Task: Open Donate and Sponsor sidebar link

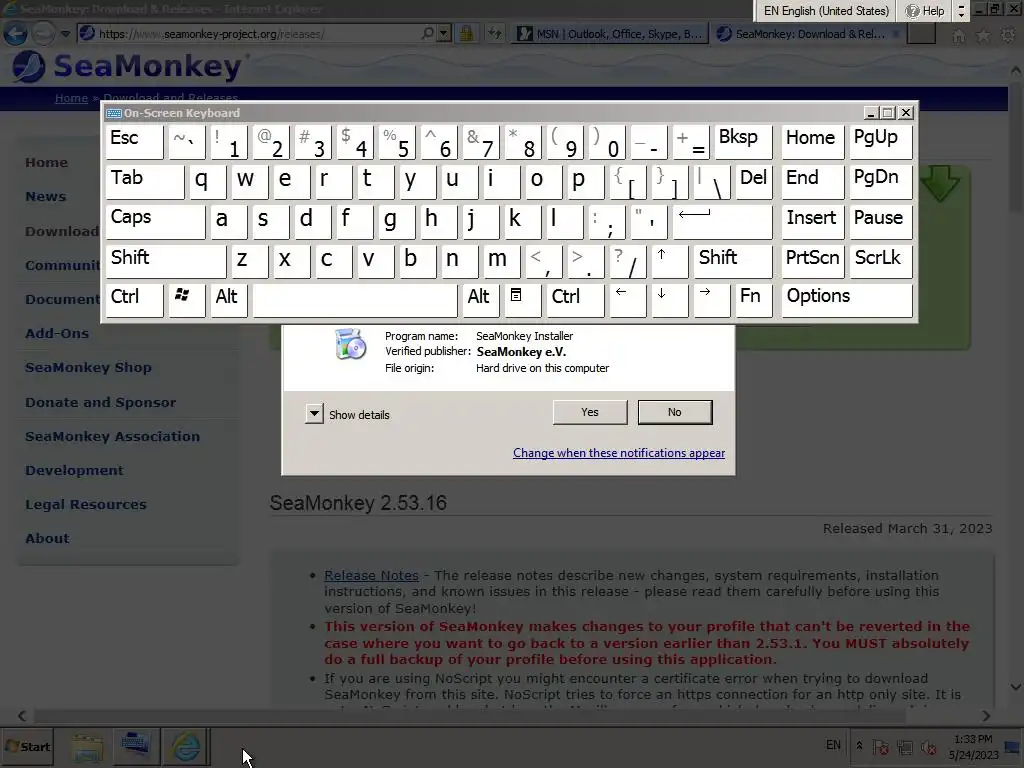Action: [101, 402]
